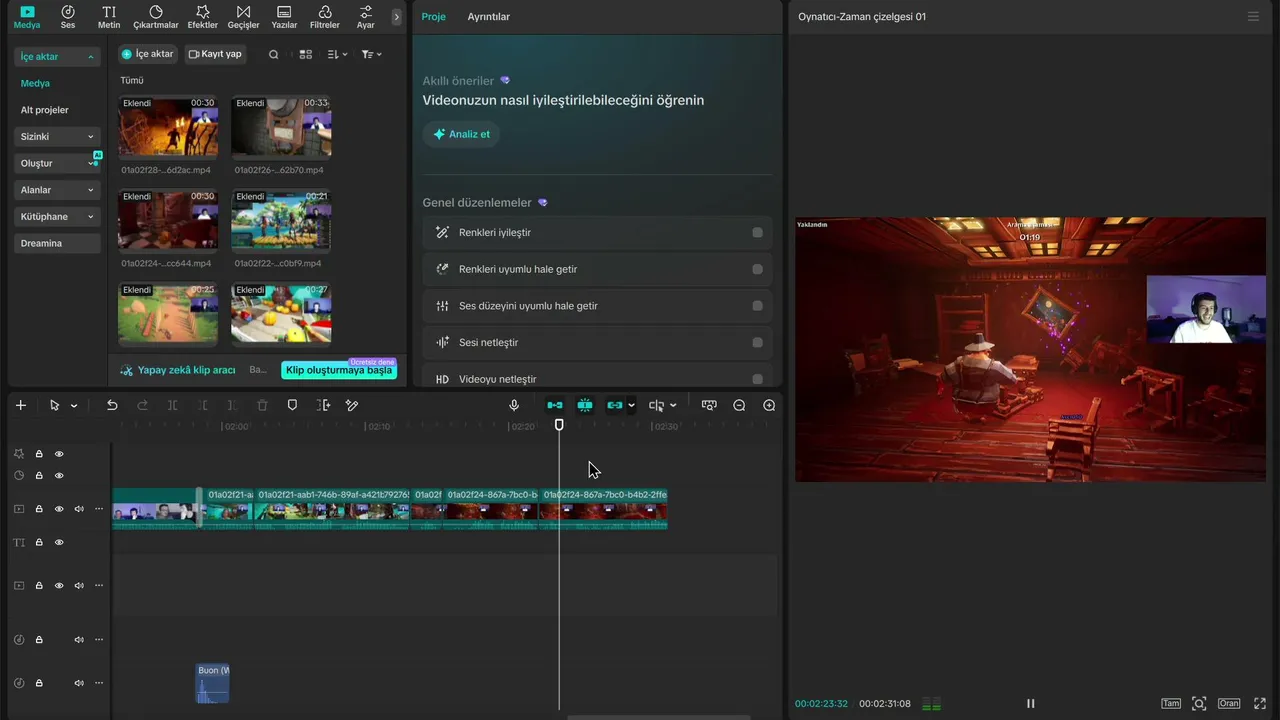This screenshot has width=1280, height=720.
Task: Enter fullscreen preview with expand icon
Action: [x=1260, y=704]
